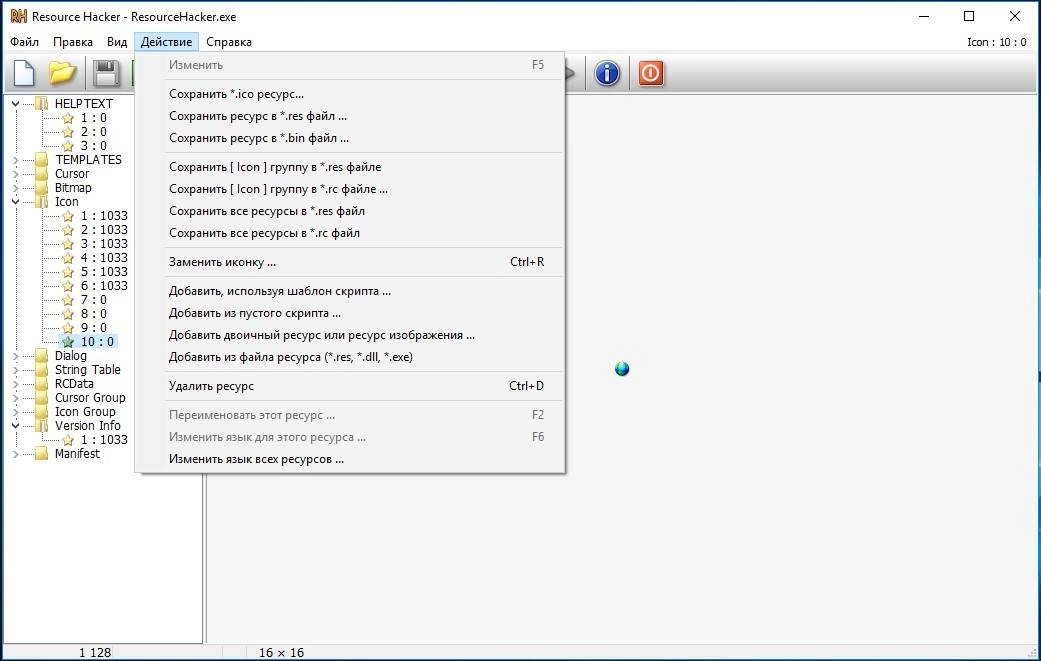
Task: Choose Сохранить [Icon] группу в *.rc файле
Action: click(x=350, y=188)
